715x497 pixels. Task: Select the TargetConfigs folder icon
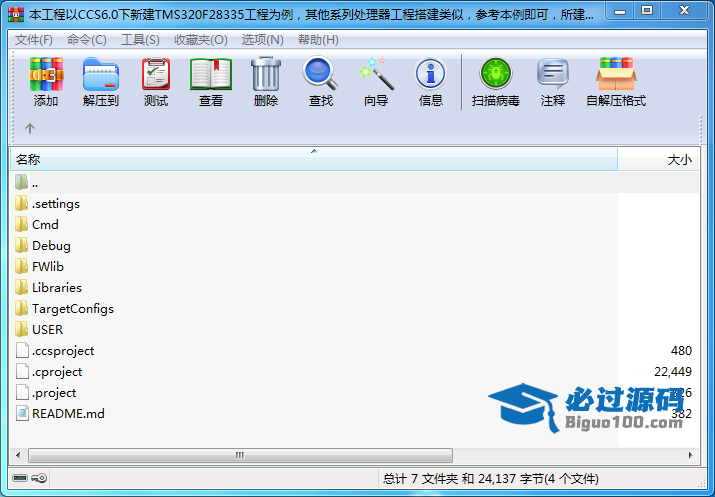pyautogui.click(x=21, y=308)
